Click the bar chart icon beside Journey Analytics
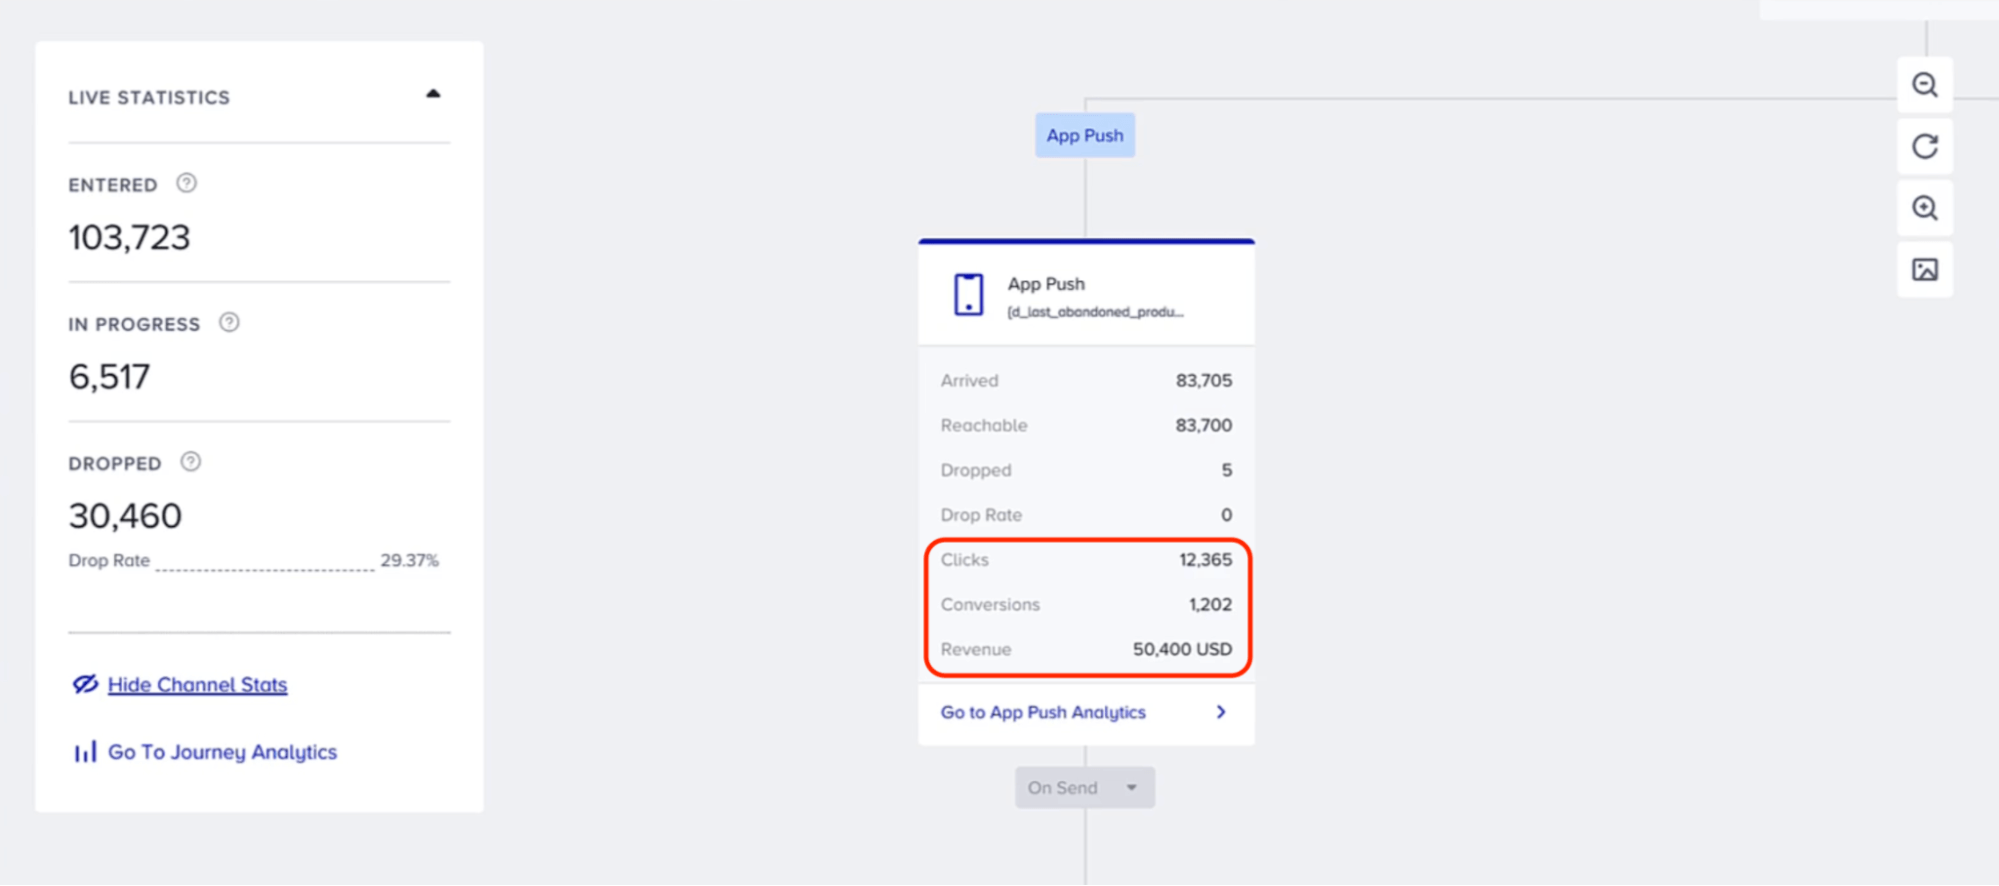Image resolution: width=1999 pixels, height=886 pixels. click(x=85, y=752)
